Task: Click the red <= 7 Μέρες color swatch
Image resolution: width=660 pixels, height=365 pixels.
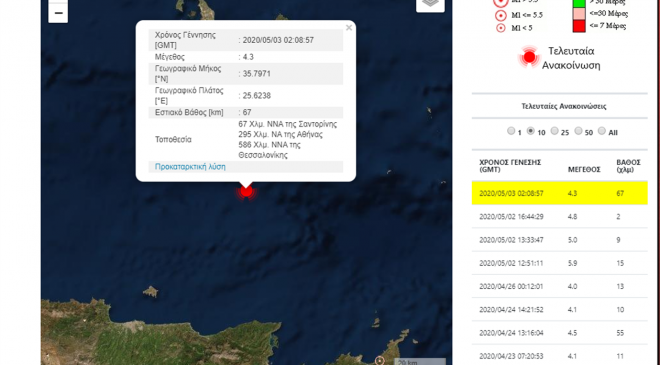Action: tap(579, 26)
